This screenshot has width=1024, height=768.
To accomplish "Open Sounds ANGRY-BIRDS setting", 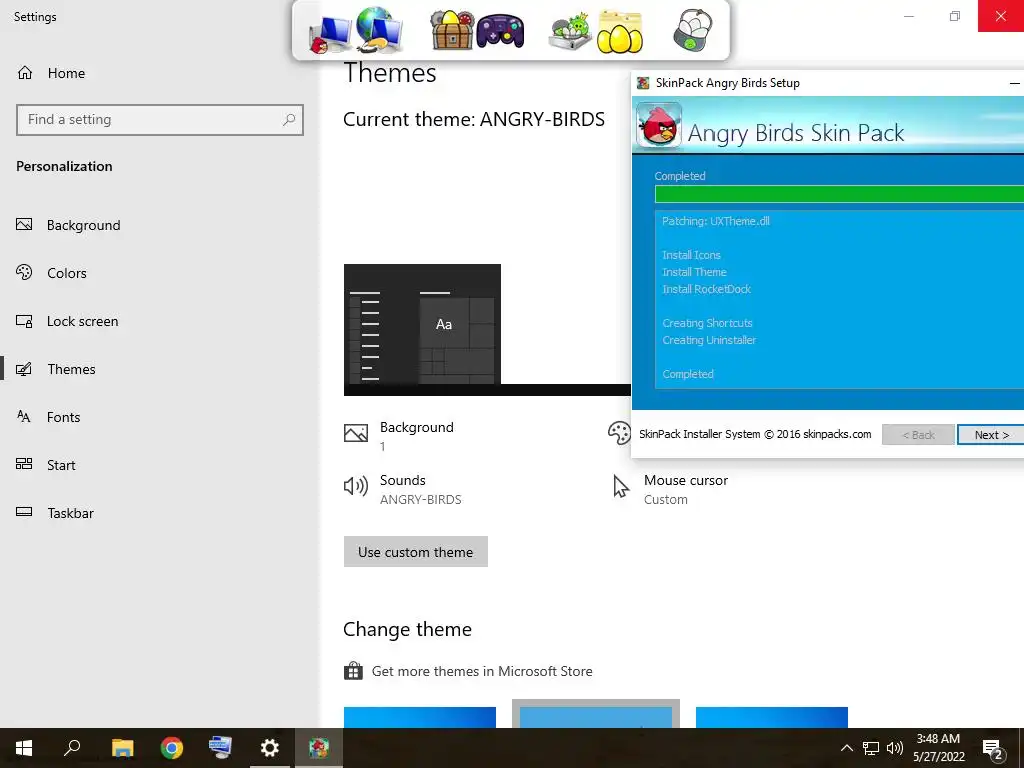I will coord(421,489).
